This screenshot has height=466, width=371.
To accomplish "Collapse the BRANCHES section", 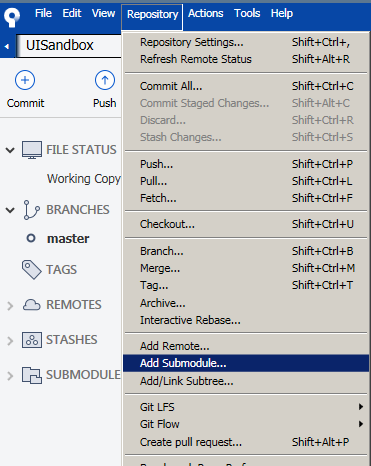I will 10,210.
